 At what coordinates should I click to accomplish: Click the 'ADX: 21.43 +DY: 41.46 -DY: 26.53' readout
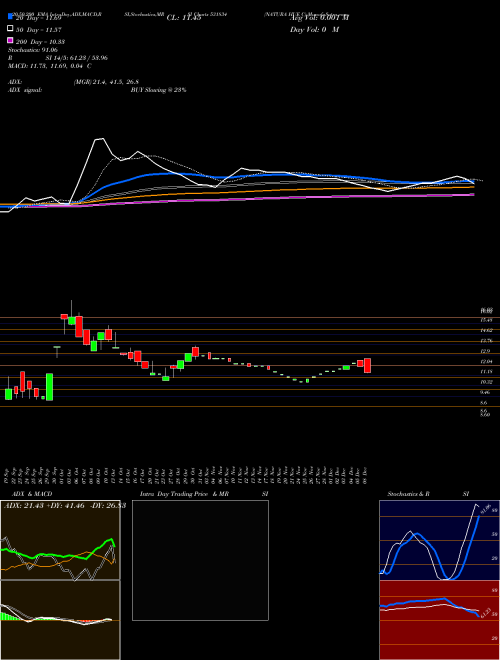pos(65,506)
